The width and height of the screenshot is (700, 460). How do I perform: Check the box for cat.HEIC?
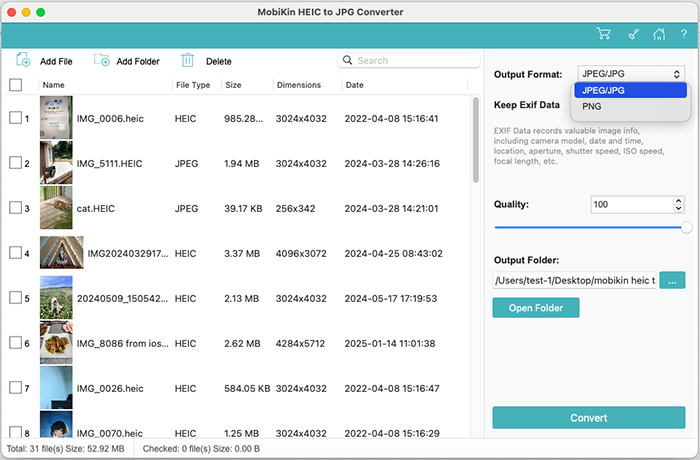tap(16, 208)
